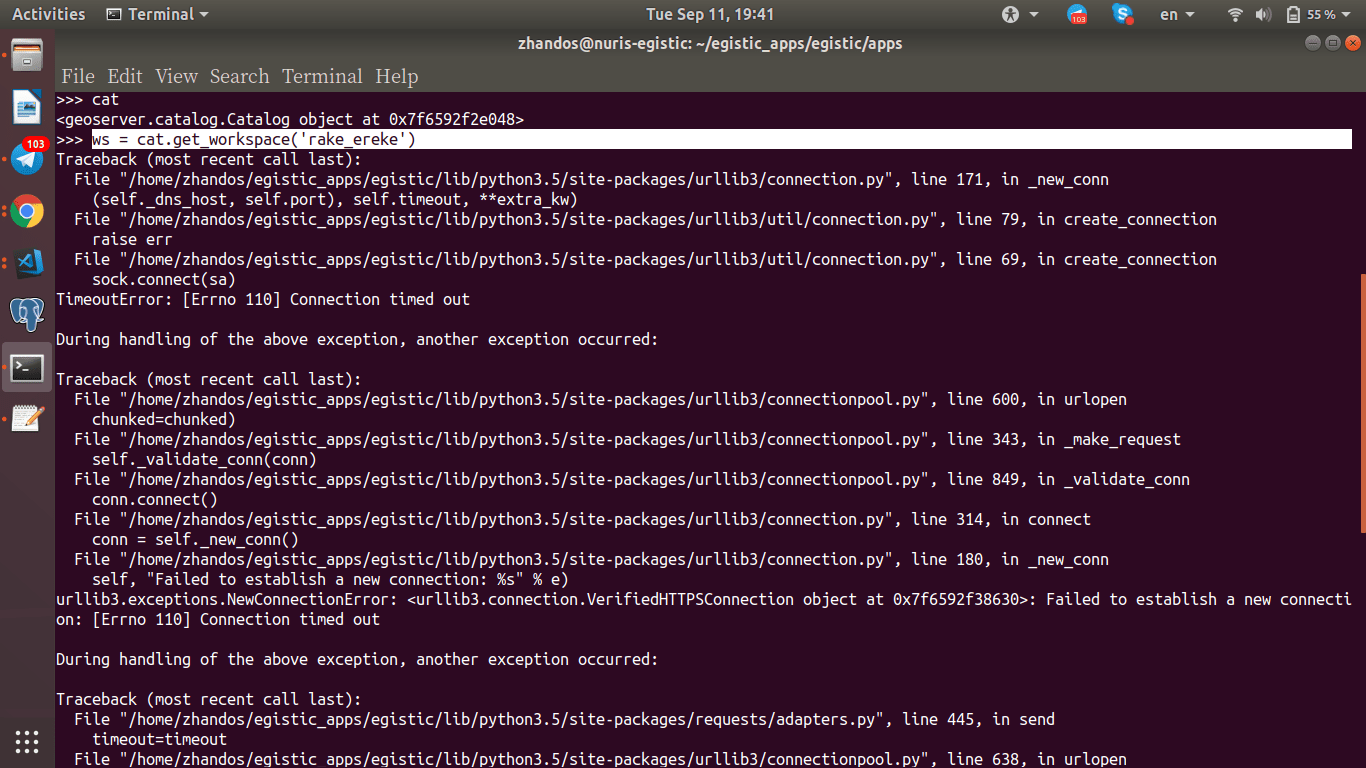Click the 'chunked=chunked)' line

(x=164, y=419)
